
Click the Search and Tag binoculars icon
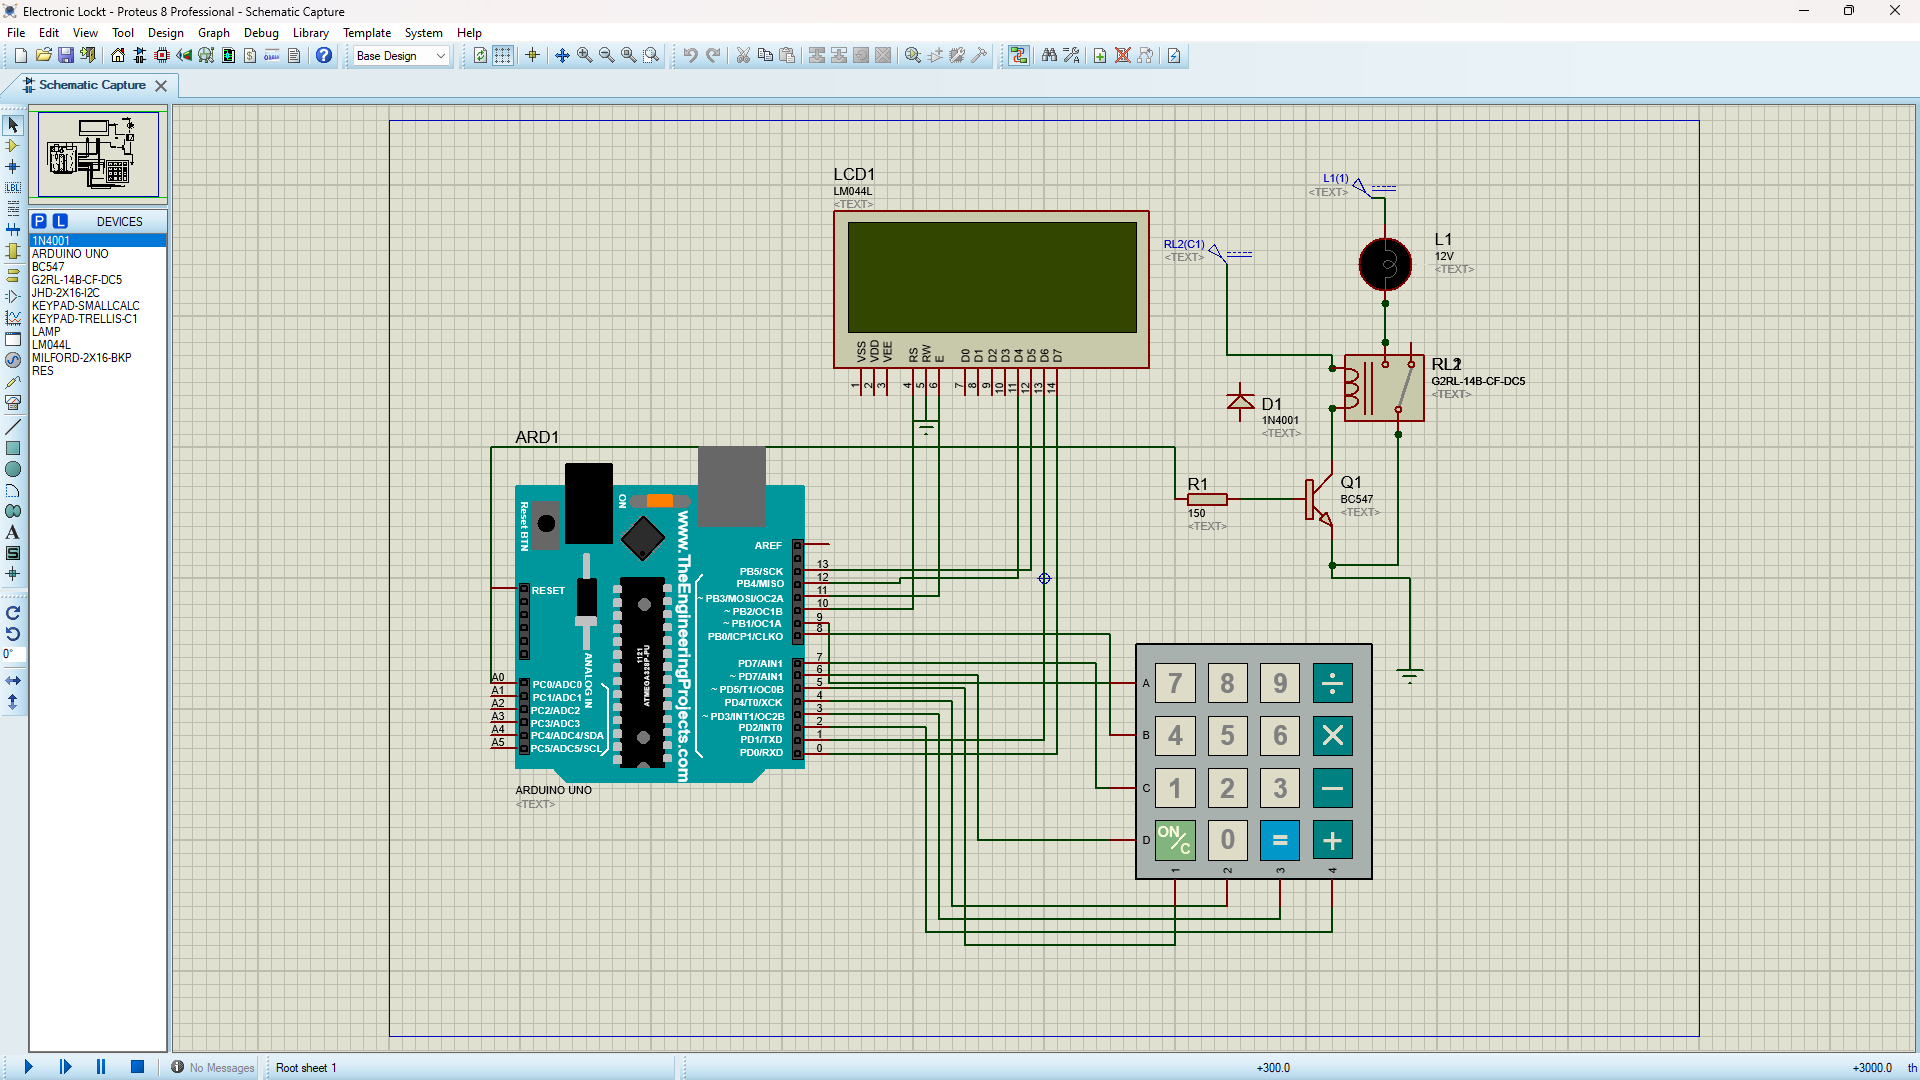coord(1049,55)
